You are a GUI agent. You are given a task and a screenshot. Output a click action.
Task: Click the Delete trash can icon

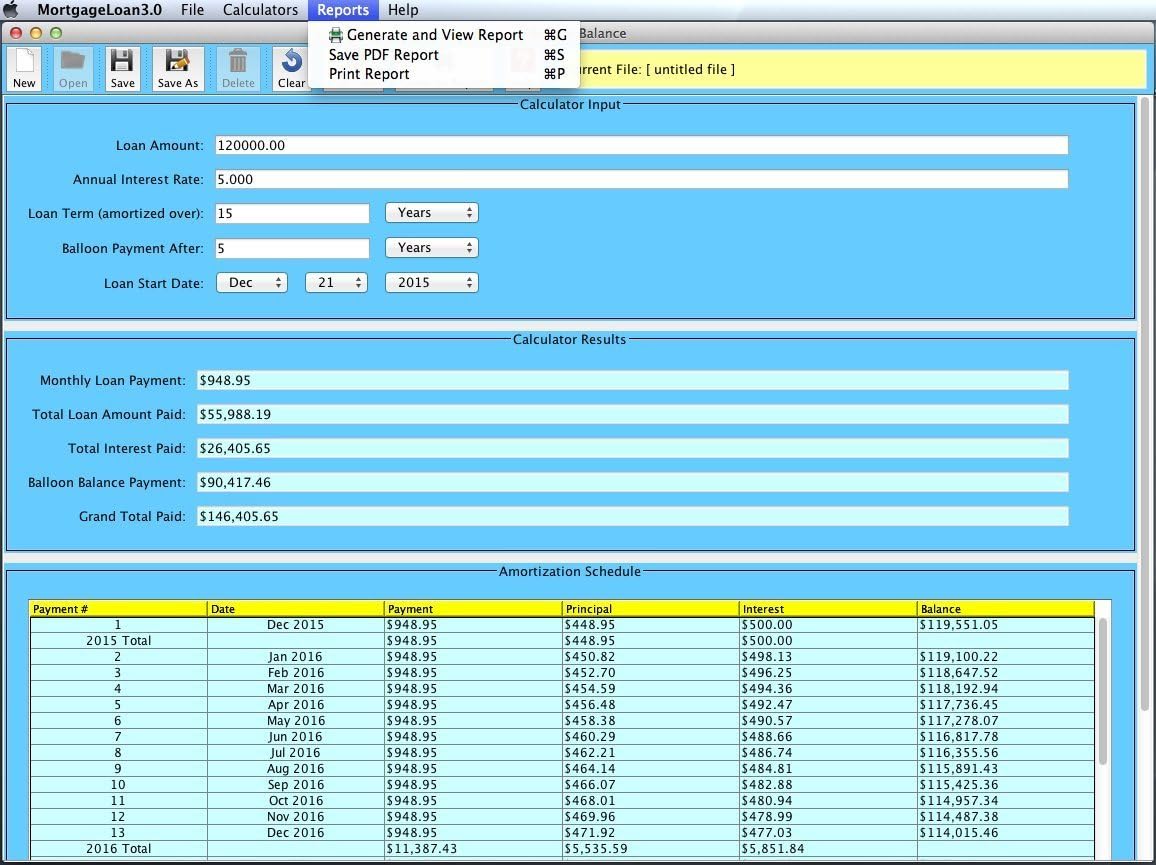click(x=238, y=69)
